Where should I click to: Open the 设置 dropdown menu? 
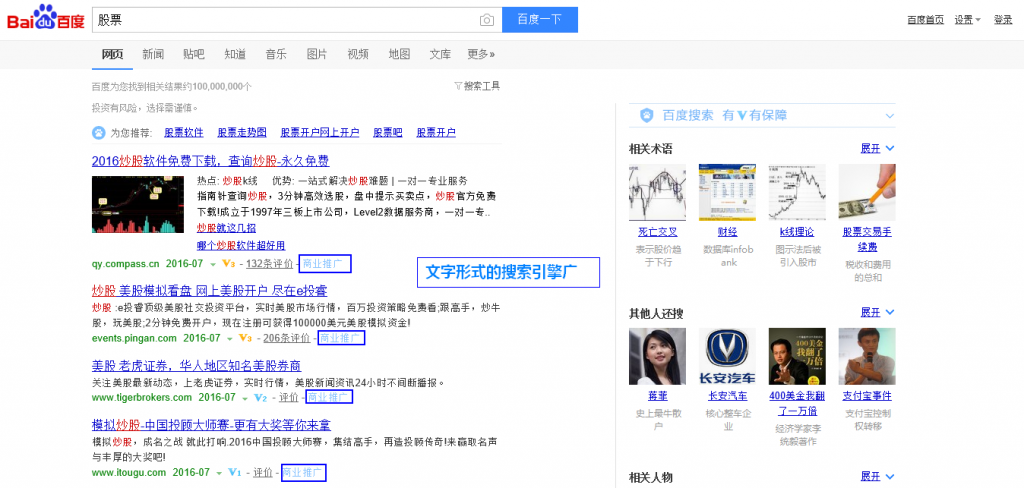(967, 20)
